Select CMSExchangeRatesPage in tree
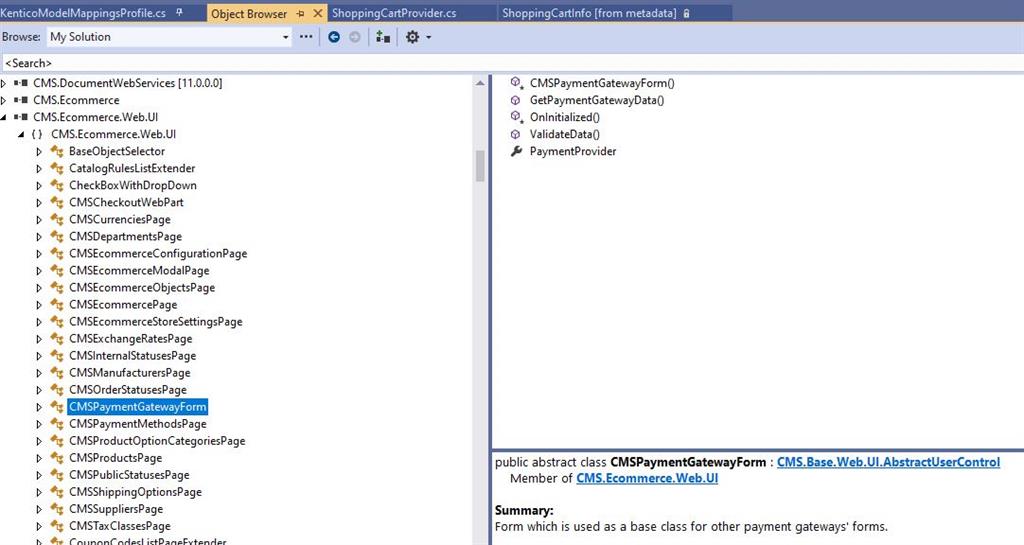1024x545 pixels. coord(131,339)
